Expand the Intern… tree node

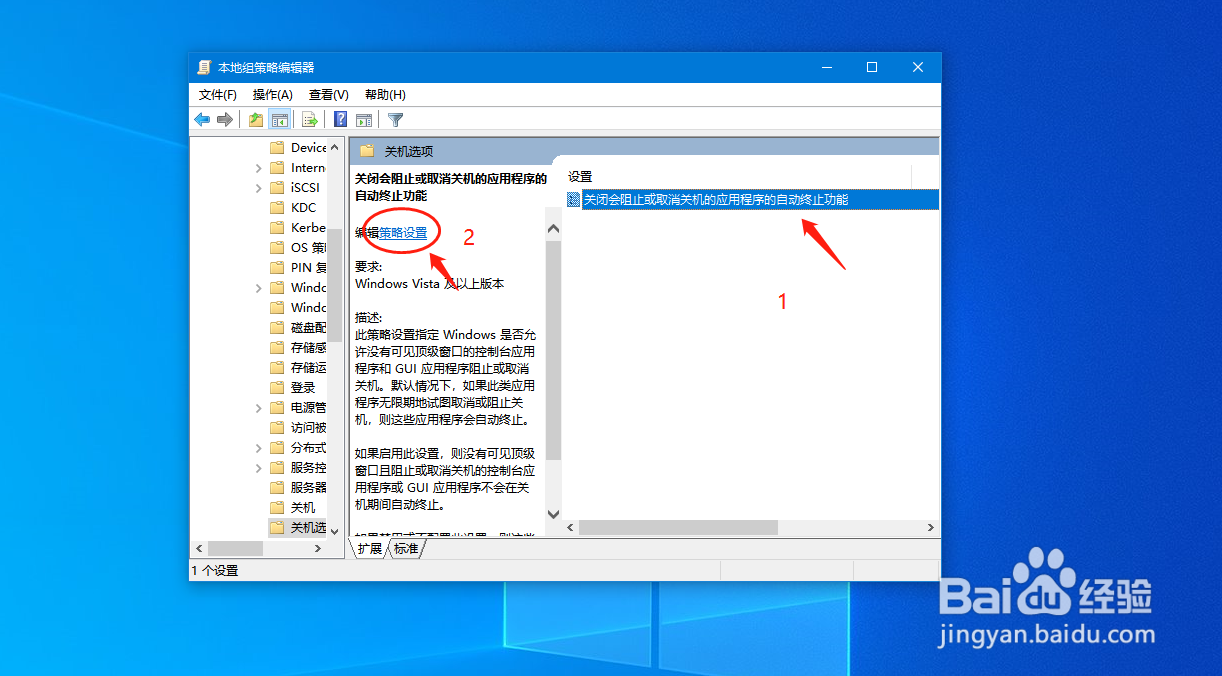259,168
